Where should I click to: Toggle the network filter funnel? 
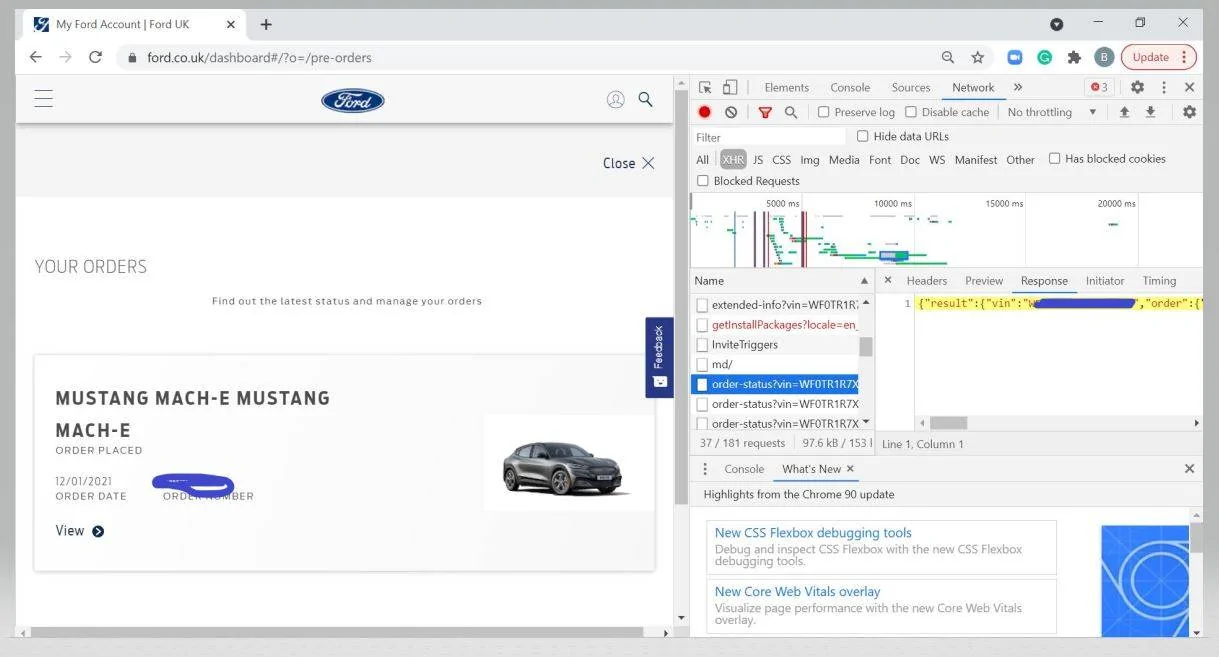point(765,113)
